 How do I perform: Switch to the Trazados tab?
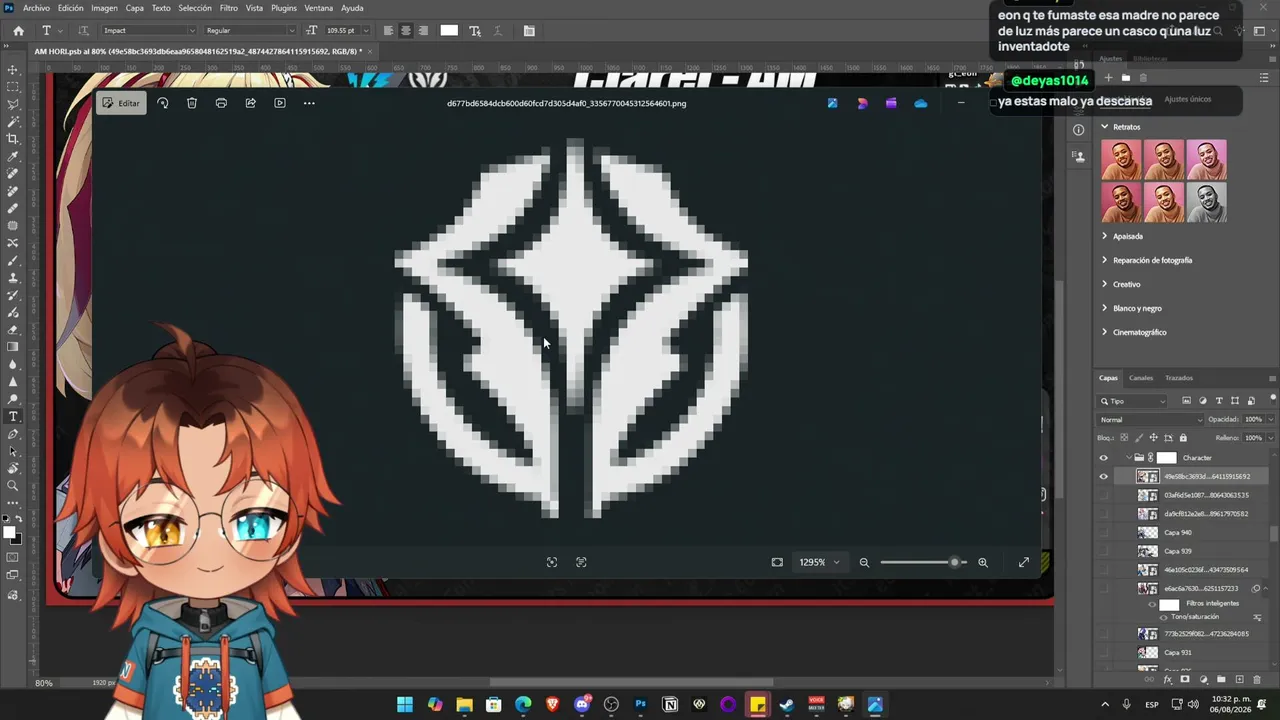pyautogui.click(x=1179, y=378)
